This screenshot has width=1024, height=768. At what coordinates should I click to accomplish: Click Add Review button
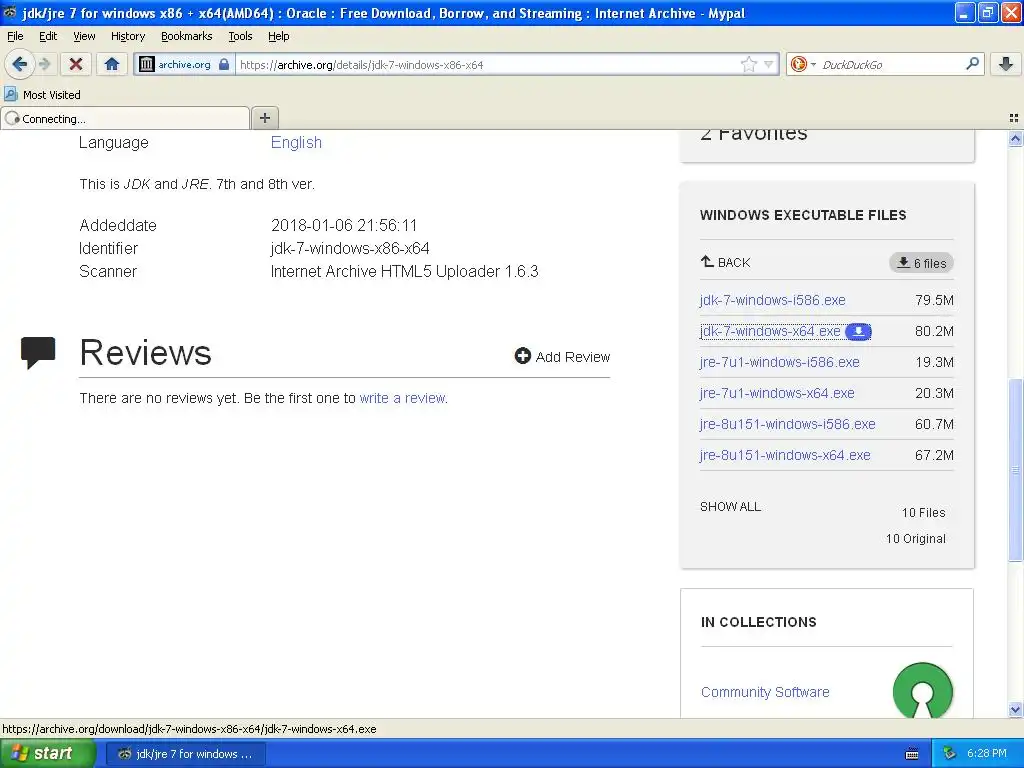coord(562,357)
